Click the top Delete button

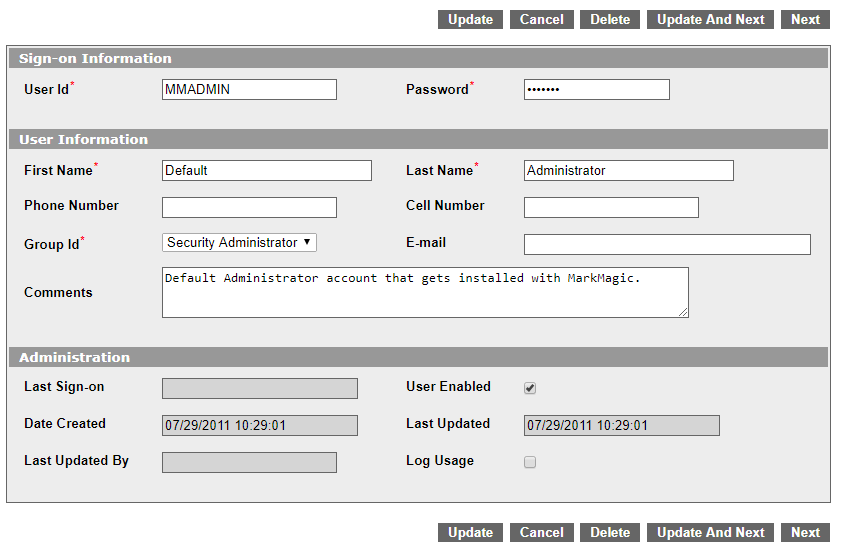coord(610,19)
